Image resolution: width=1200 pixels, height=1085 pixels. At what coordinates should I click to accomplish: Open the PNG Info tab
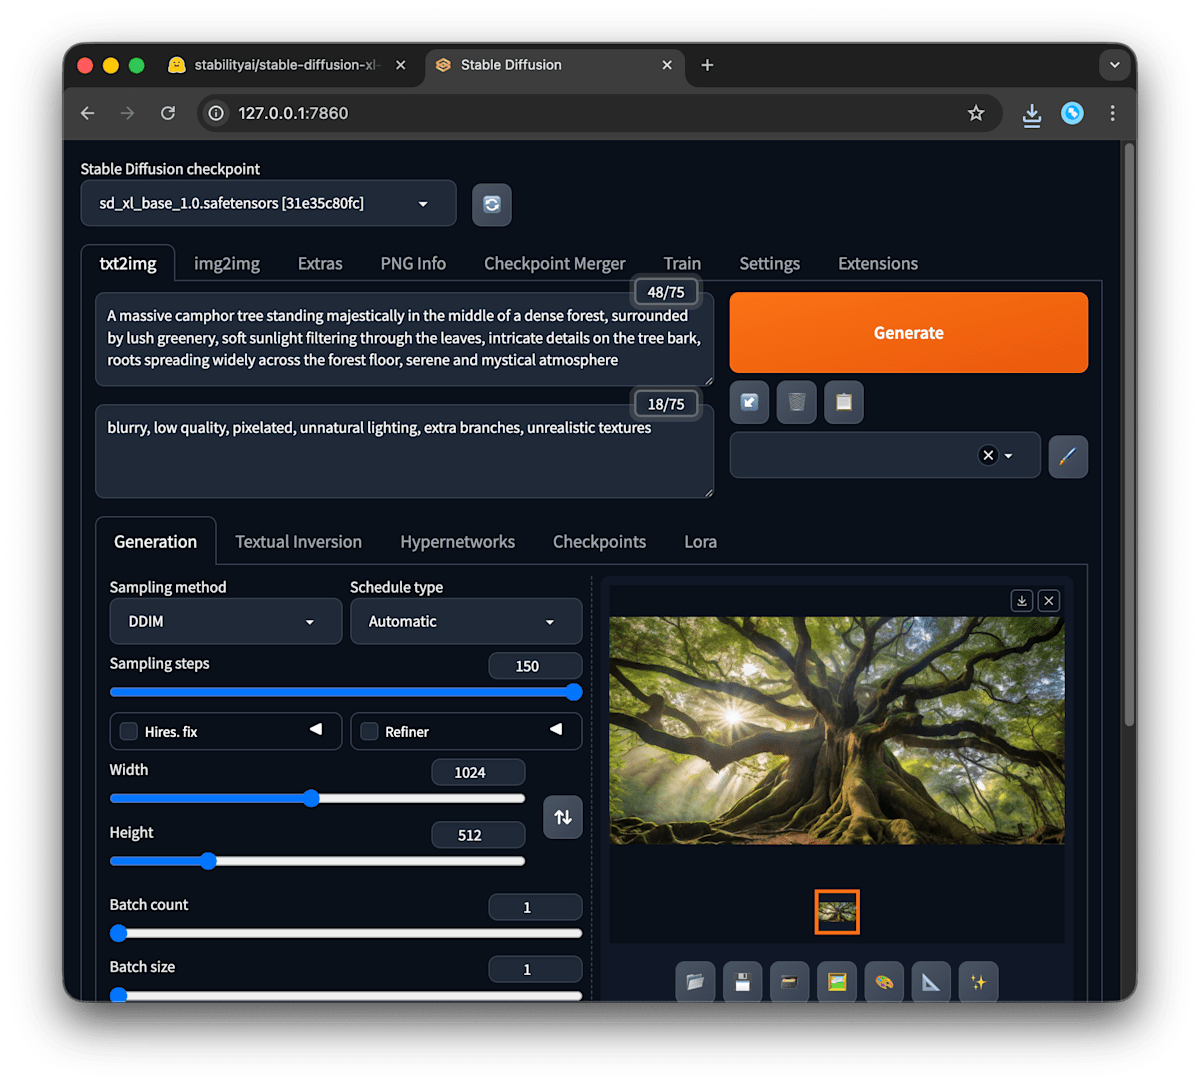click(413, 263)
